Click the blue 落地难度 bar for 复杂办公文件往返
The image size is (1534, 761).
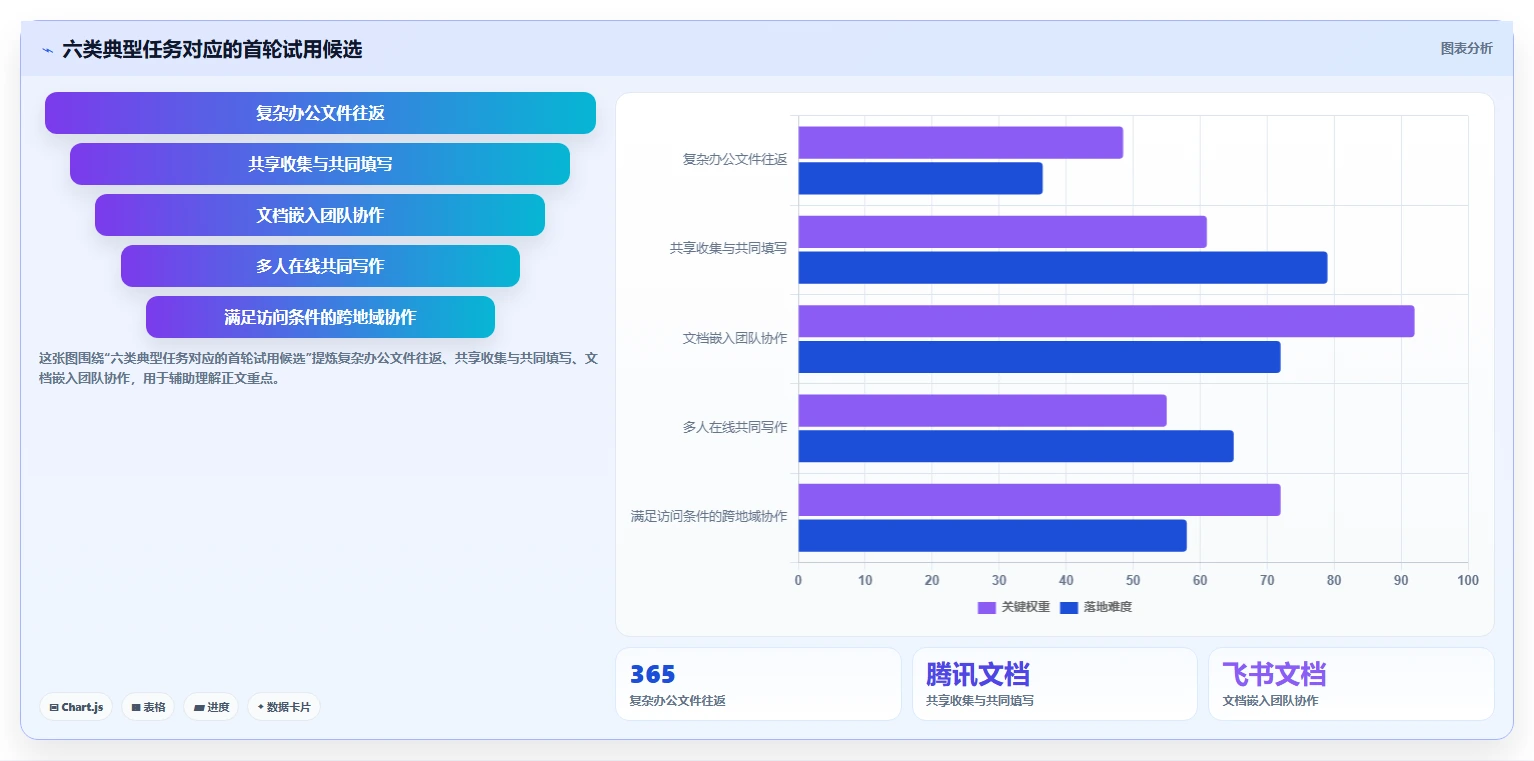point(920,178)
